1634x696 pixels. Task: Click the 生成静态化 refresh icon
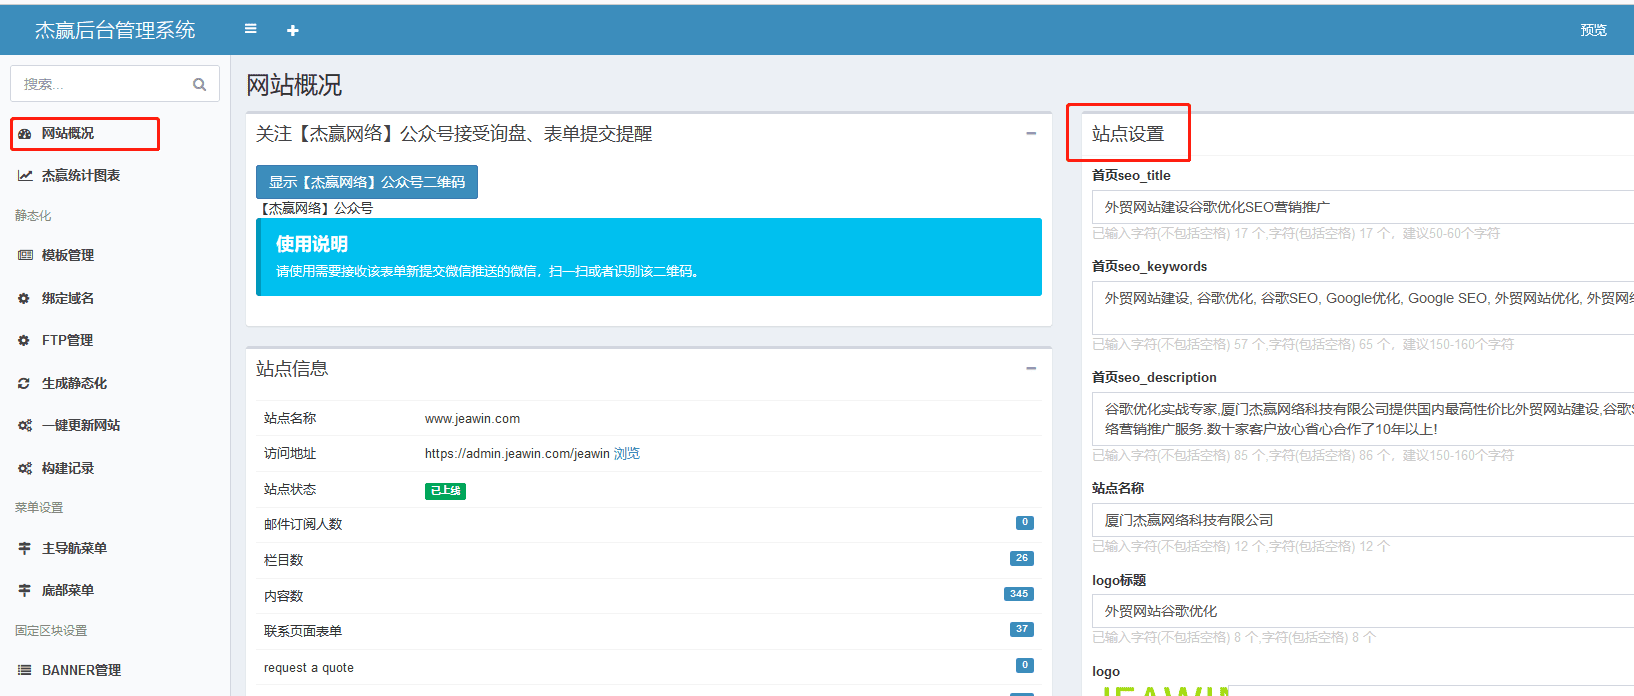tap(25, 384)
